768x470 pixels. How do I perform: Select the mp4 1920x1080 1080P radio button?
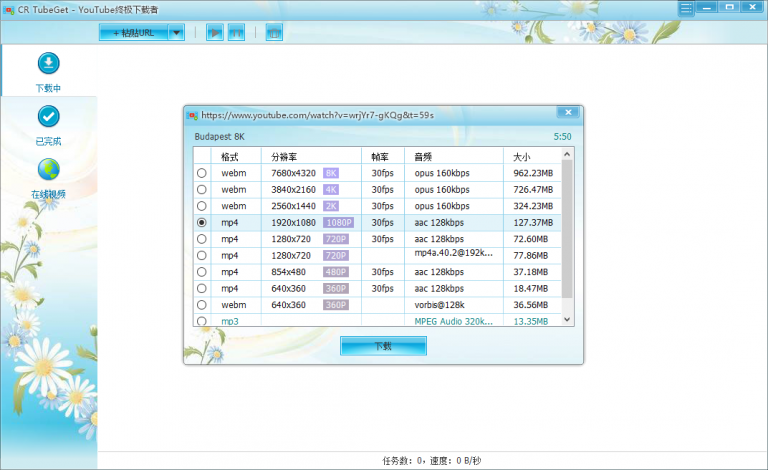click(x=201, y=222)
